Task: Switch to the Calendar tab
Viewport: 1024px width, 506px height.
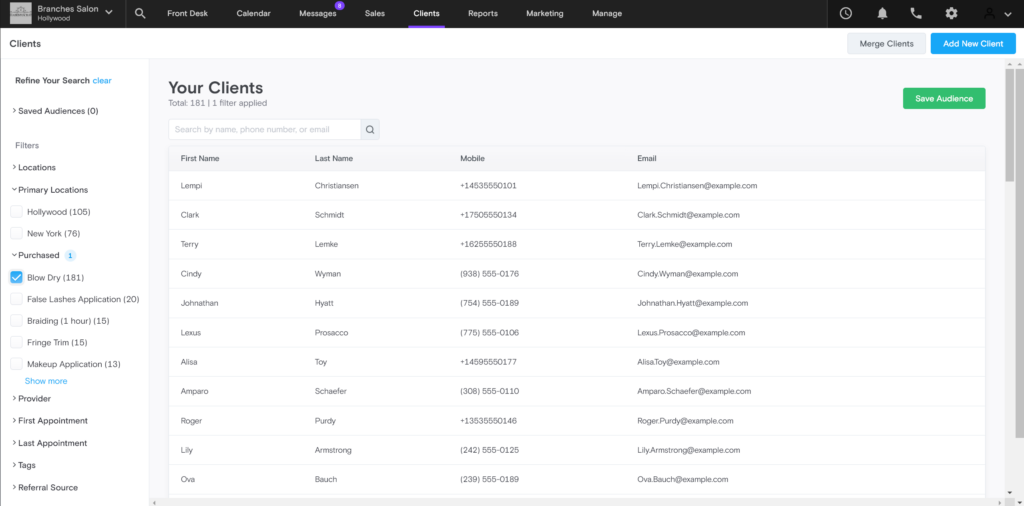Action: tap(253, 14)
